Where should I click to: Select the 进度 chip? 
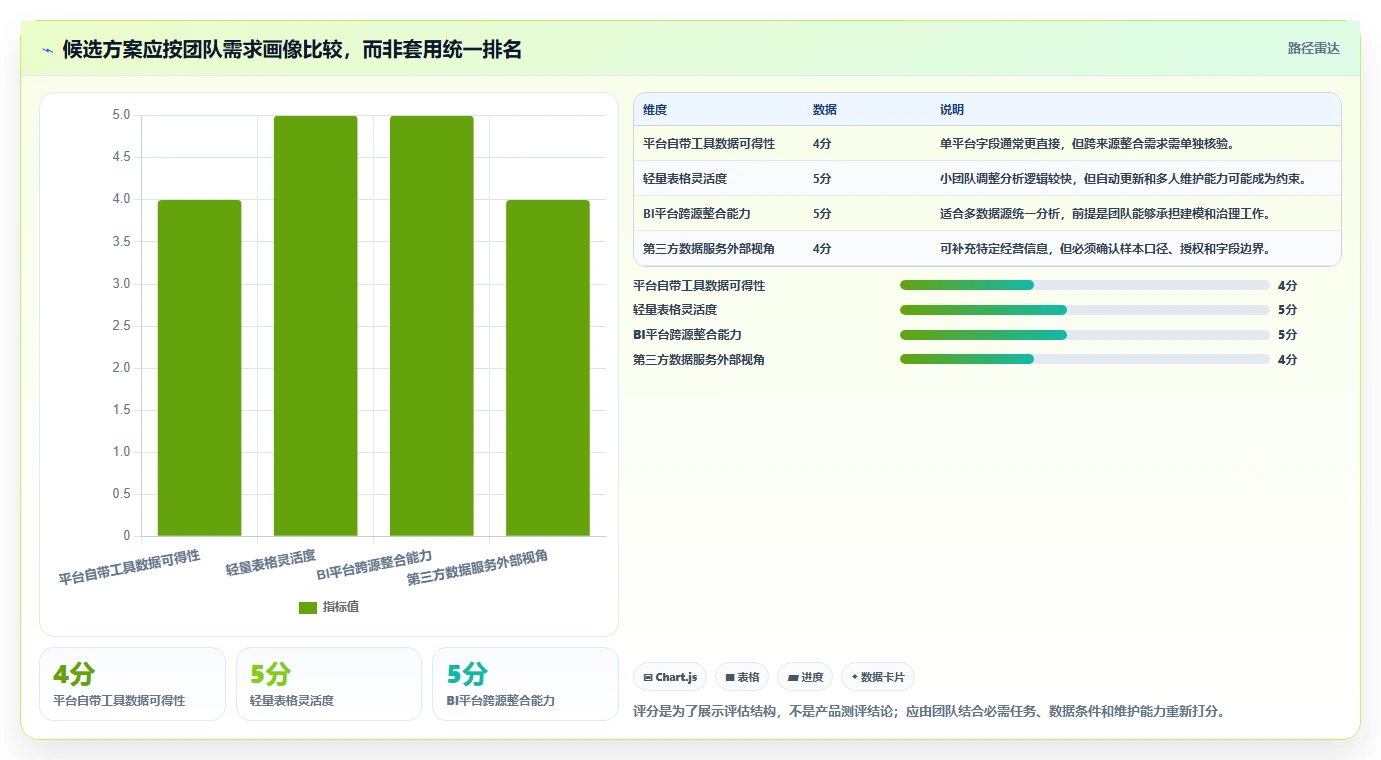pos(805,677)
